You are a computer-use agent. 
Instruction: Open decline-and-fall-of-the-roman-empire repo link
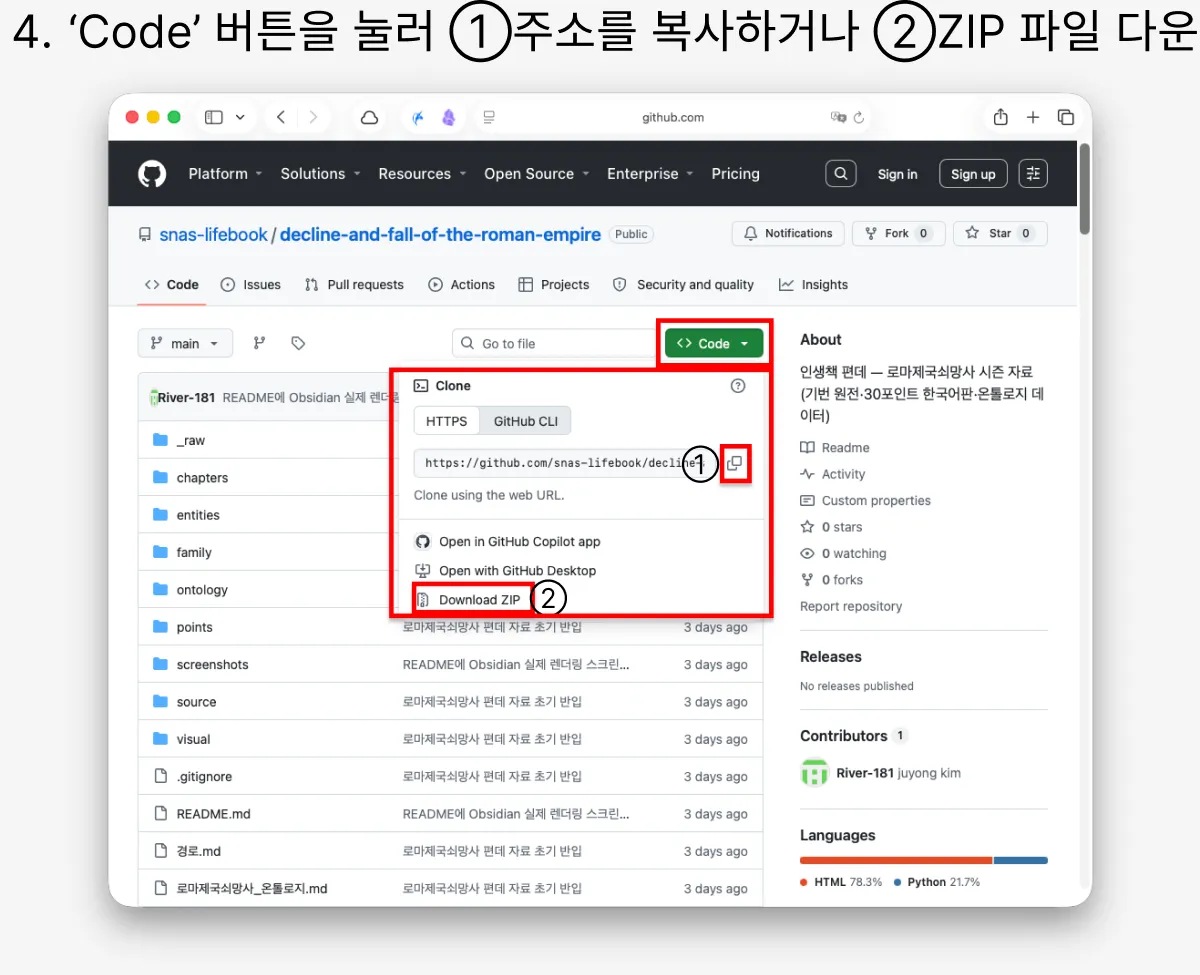click(440, 235)
